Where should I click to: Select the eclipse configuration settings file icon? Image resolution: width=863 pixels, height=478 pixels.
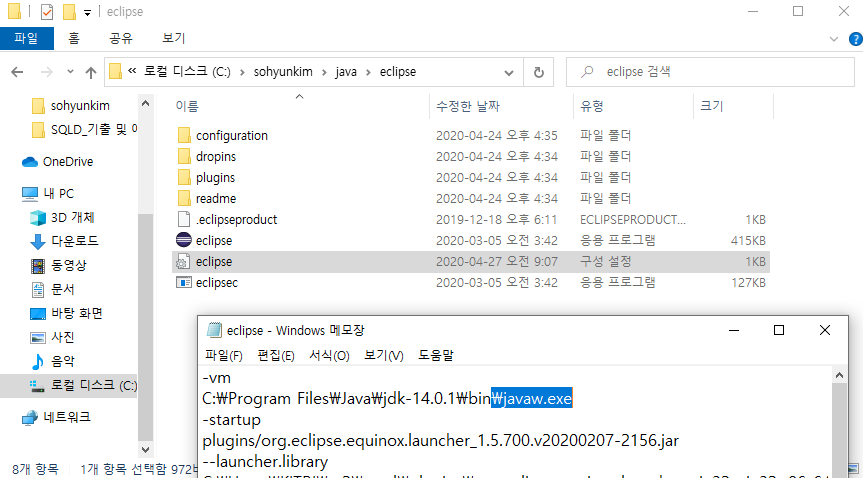(x=183, y=262)
